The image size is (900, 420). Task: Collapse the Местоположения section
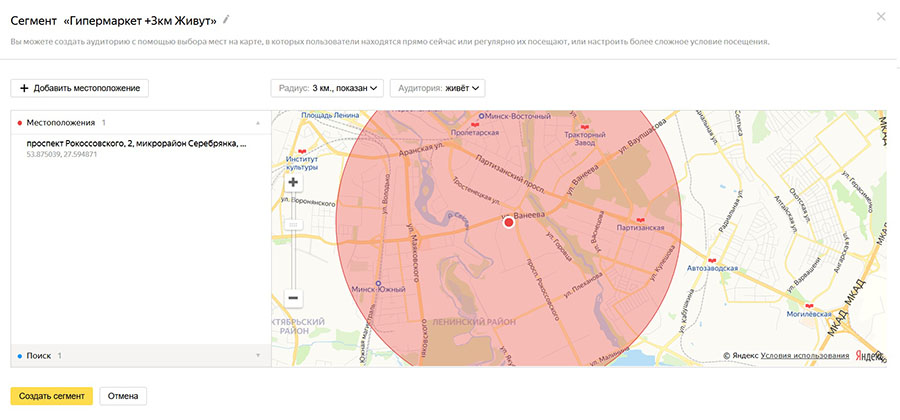(258, 122)
